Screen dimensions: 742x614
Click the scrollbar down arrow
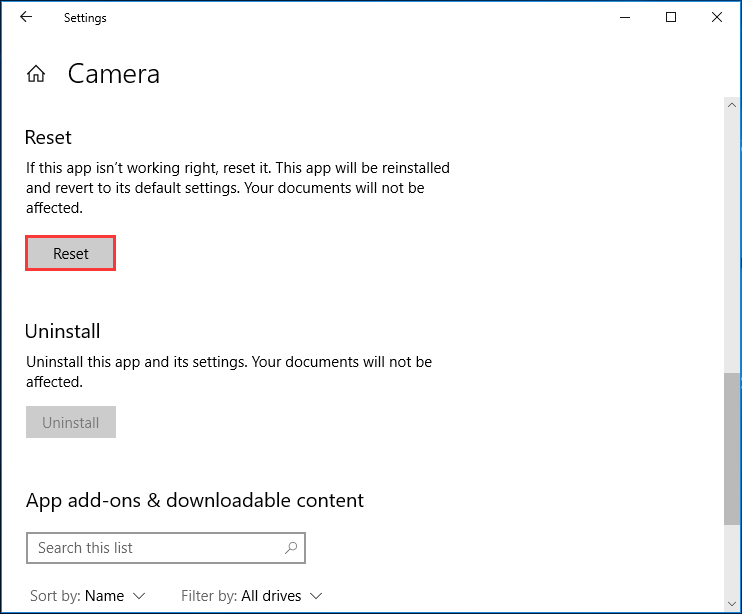click(x=732, y=604)
